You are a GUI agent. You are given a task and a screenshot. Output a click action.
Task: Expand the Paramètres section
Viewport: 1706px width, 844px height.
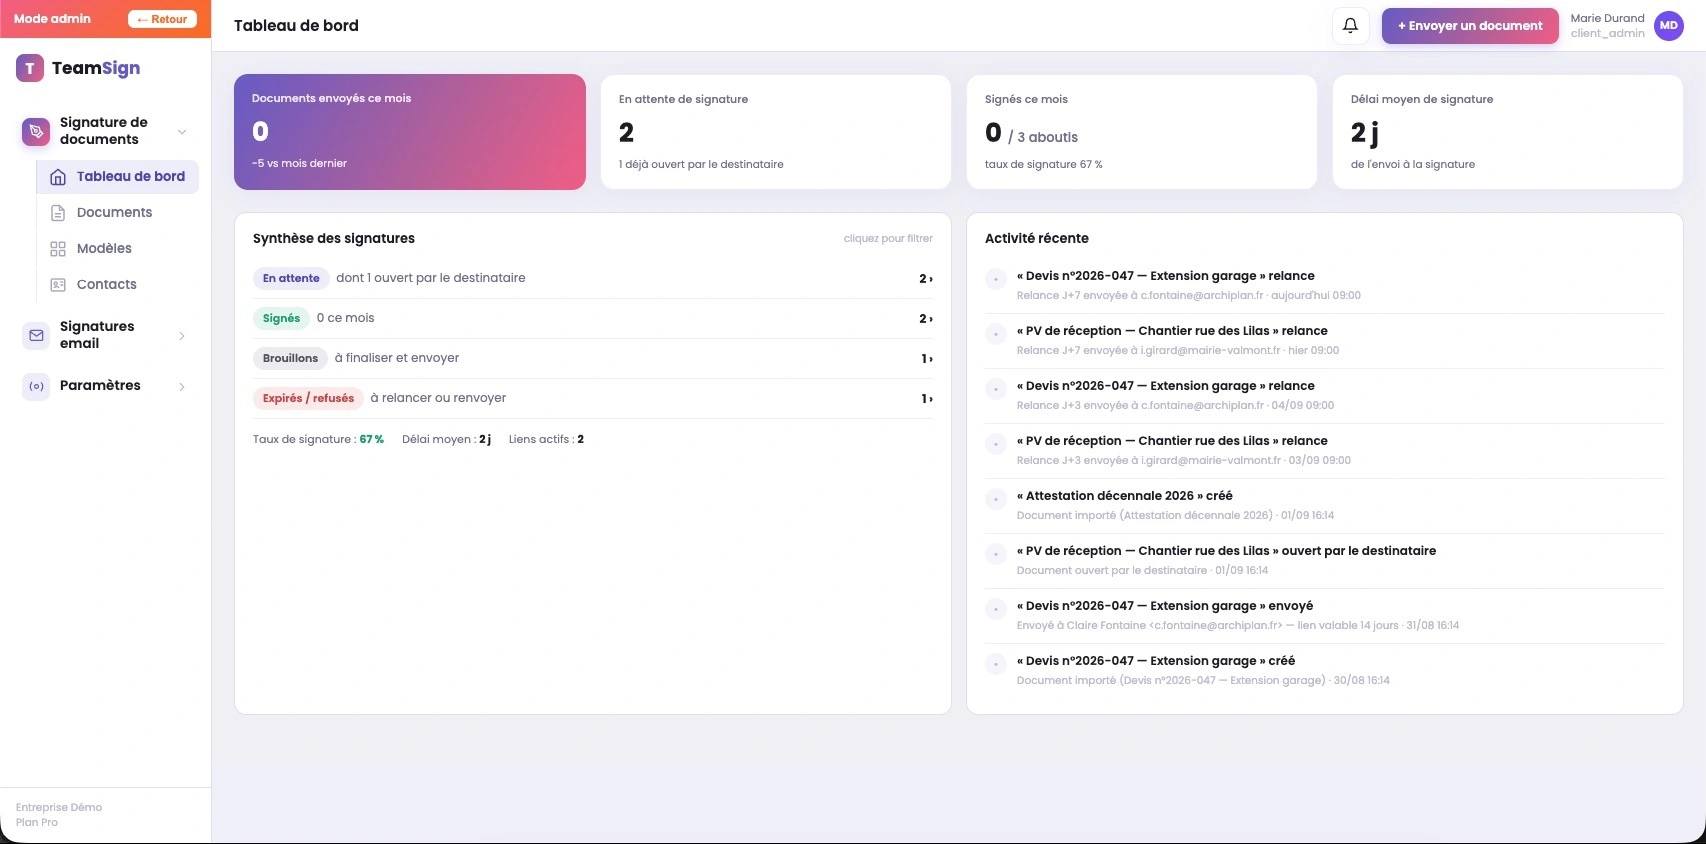click(182, 386)
